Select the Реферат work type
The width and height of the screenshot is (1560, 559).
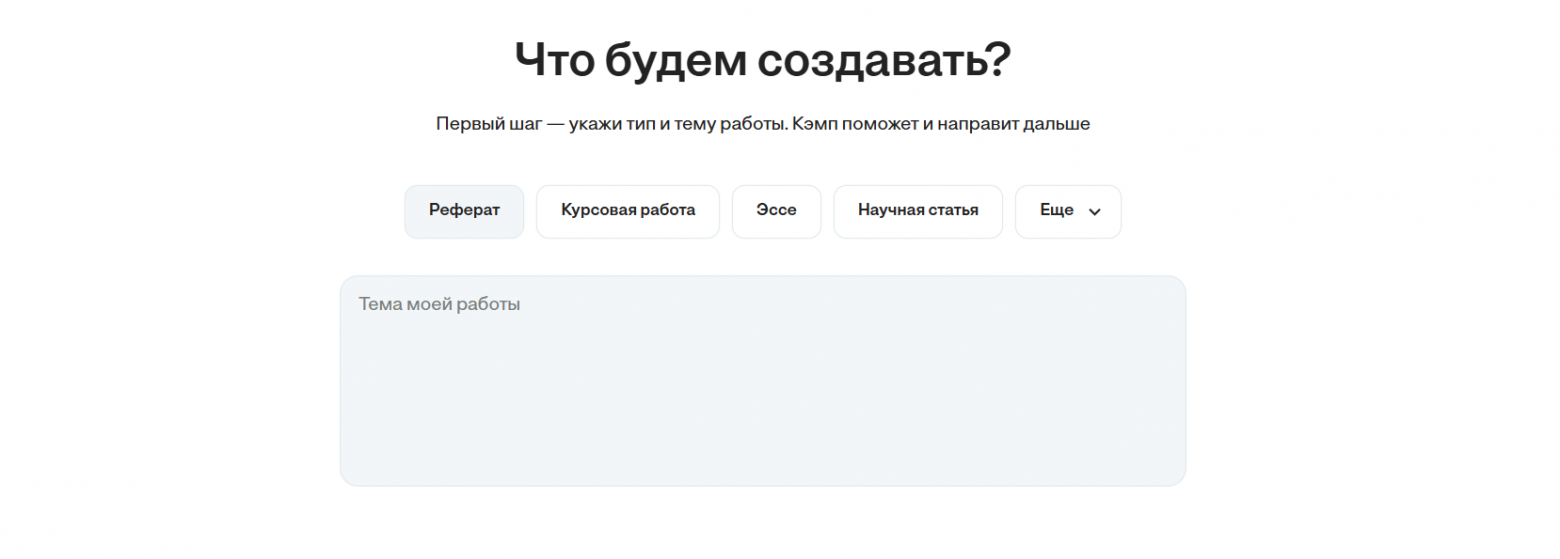464,211
